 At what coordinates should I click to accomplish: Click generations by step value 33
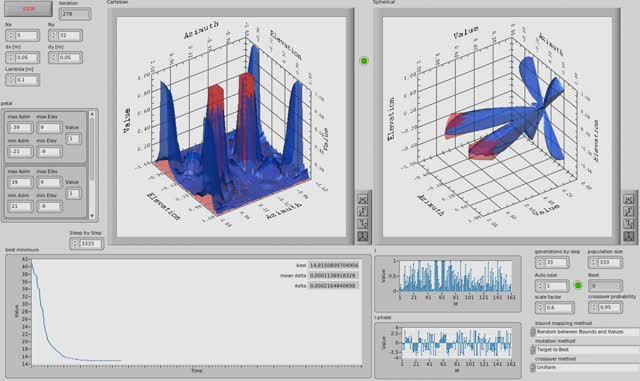pos(556,262)
